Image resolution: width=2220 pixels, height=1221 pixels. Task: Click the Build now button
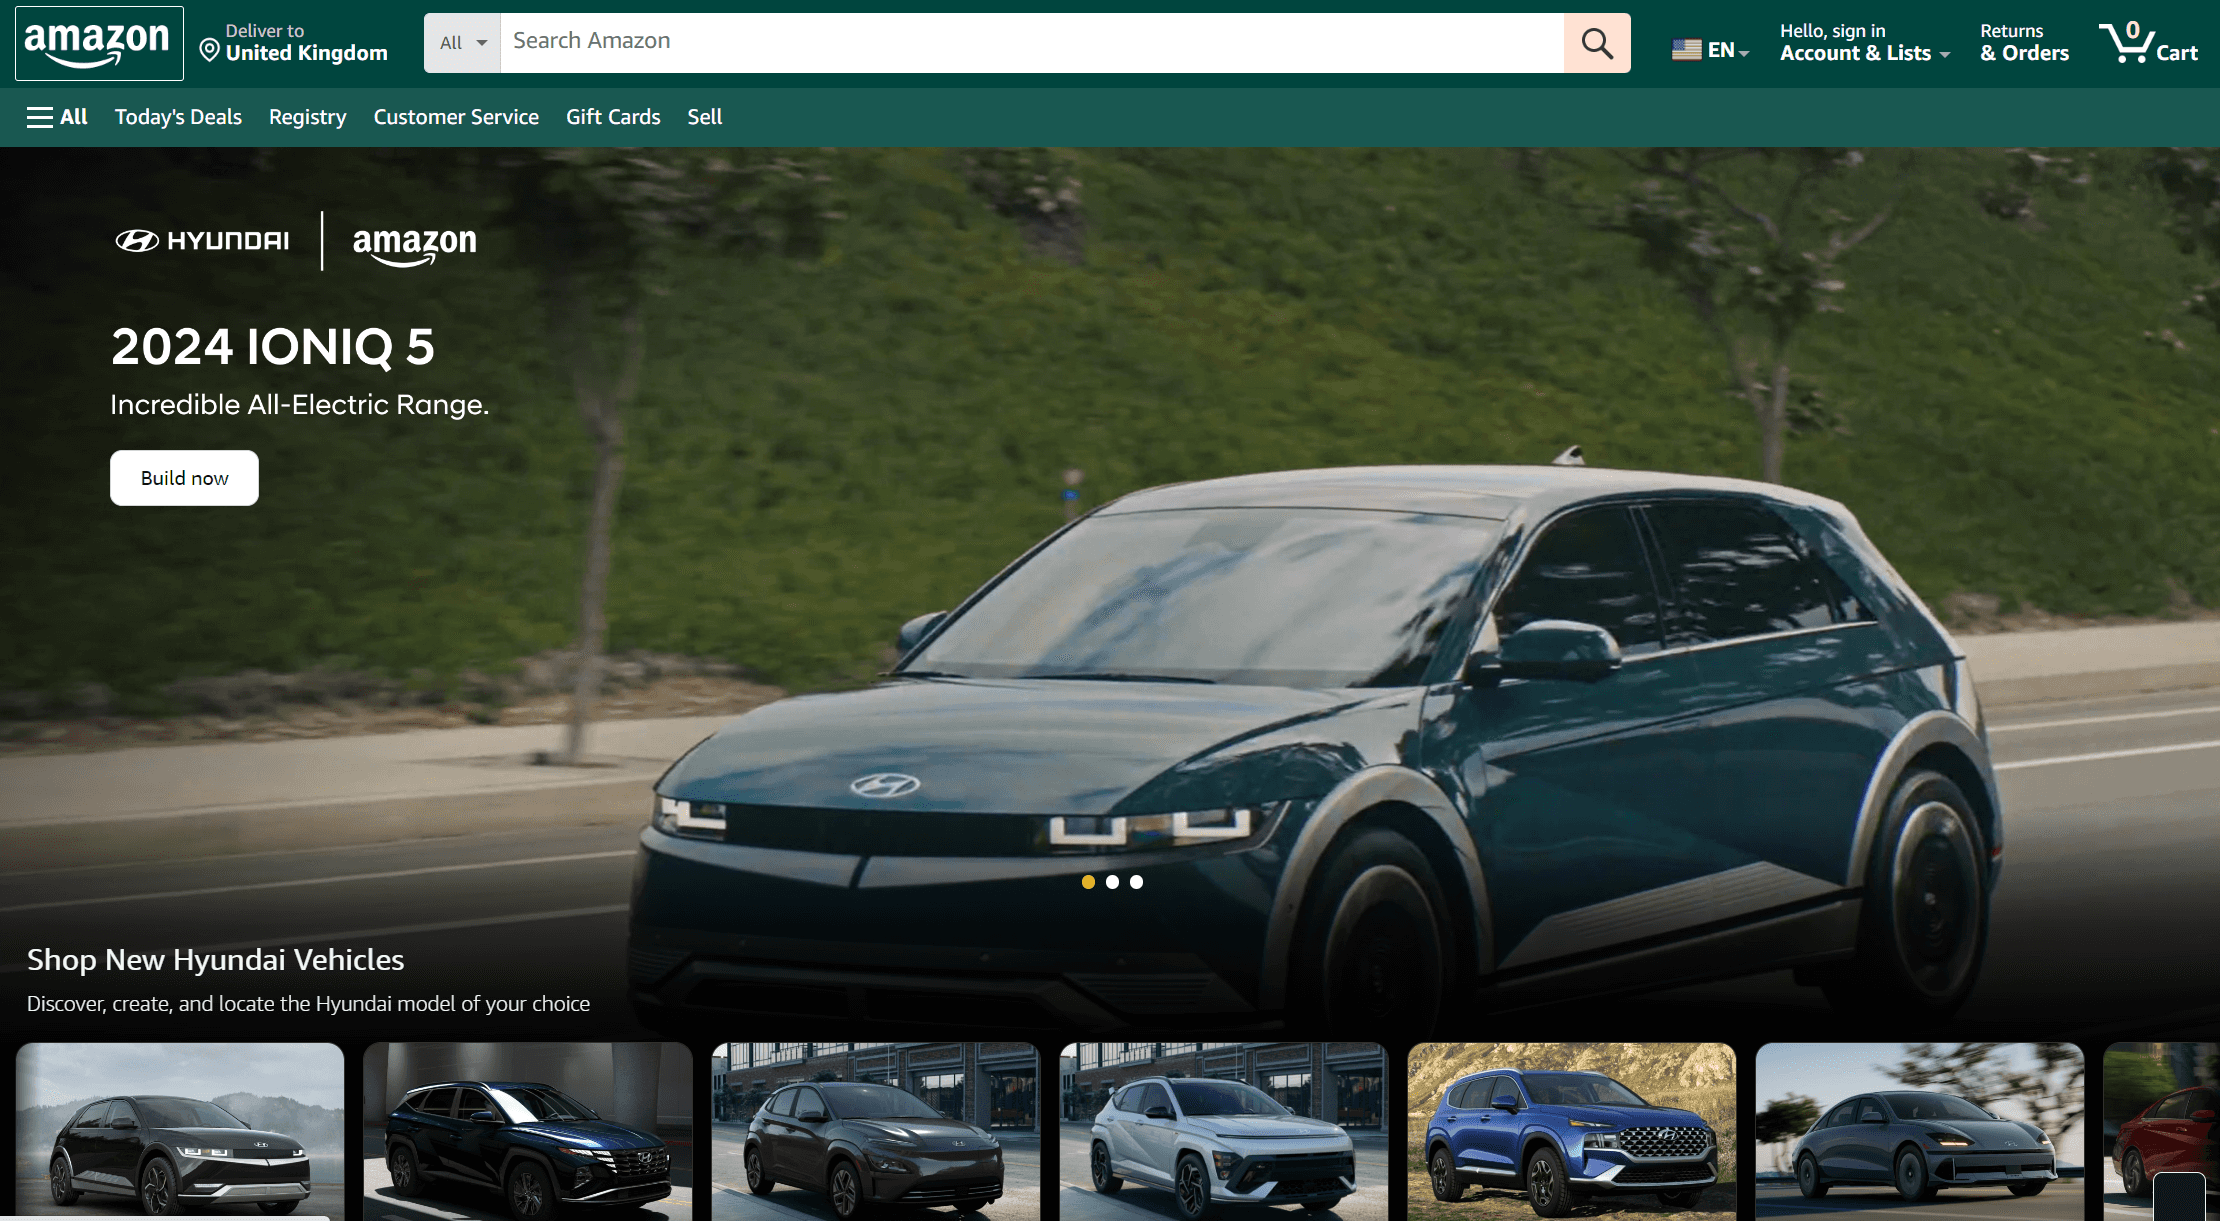coord(184,478)
